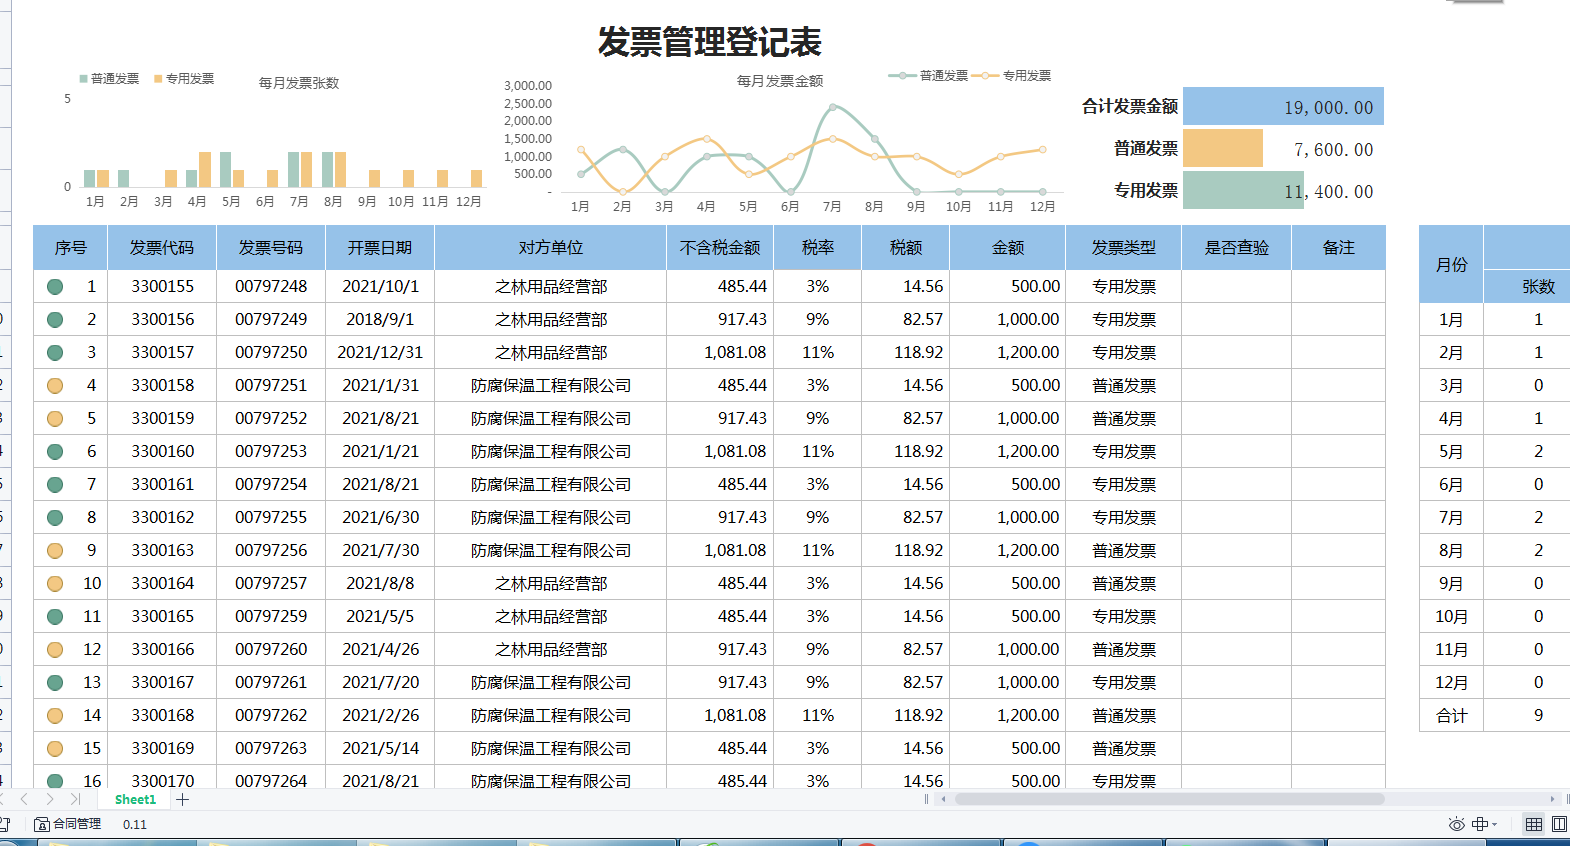Switch to the page layout view icon

[x=1560, y=824]
